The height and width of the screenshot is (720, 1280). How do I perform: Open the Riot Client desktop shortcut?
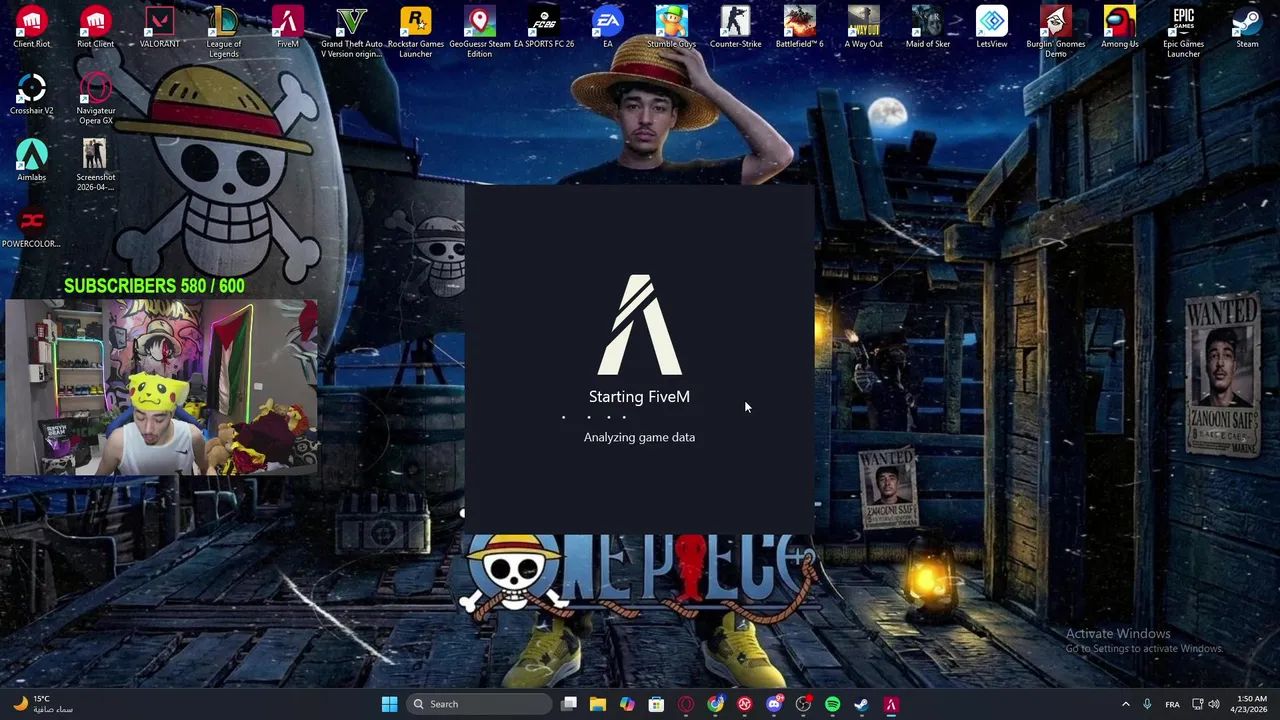click(96, 27)
